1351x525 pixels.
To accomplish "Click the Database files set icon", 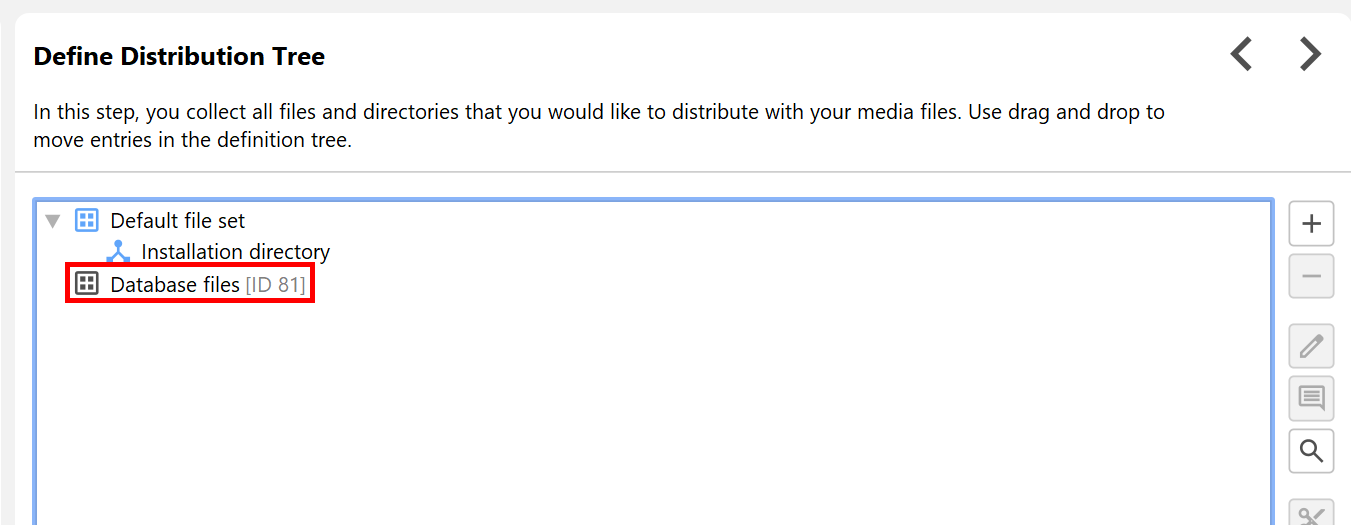I will (87, 284).
